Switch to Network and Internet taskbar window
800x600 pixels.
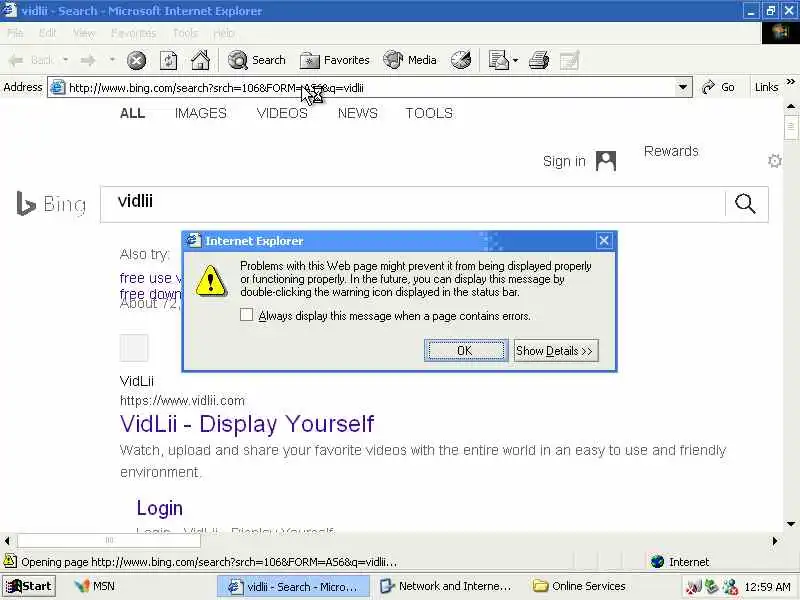[446, 586]
